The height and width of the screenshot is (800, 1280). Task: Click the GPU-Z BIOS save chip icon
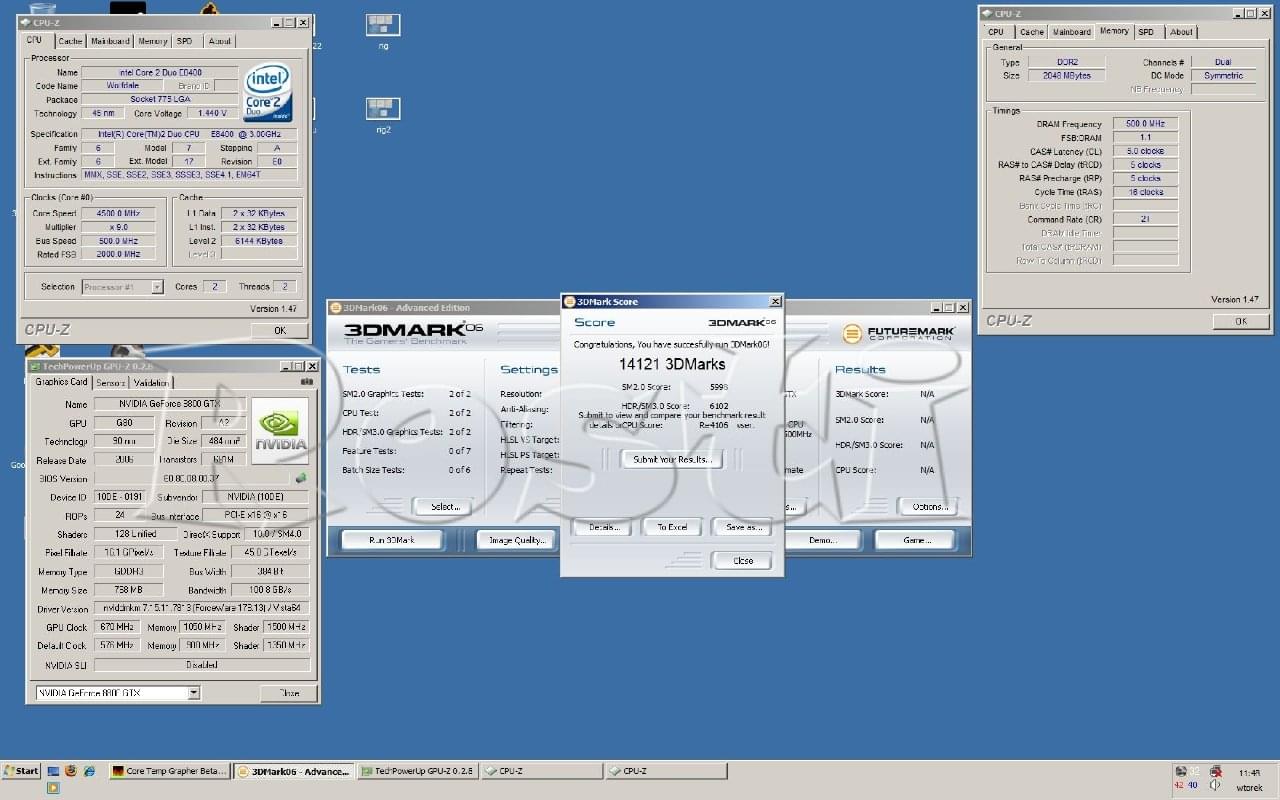302,478
